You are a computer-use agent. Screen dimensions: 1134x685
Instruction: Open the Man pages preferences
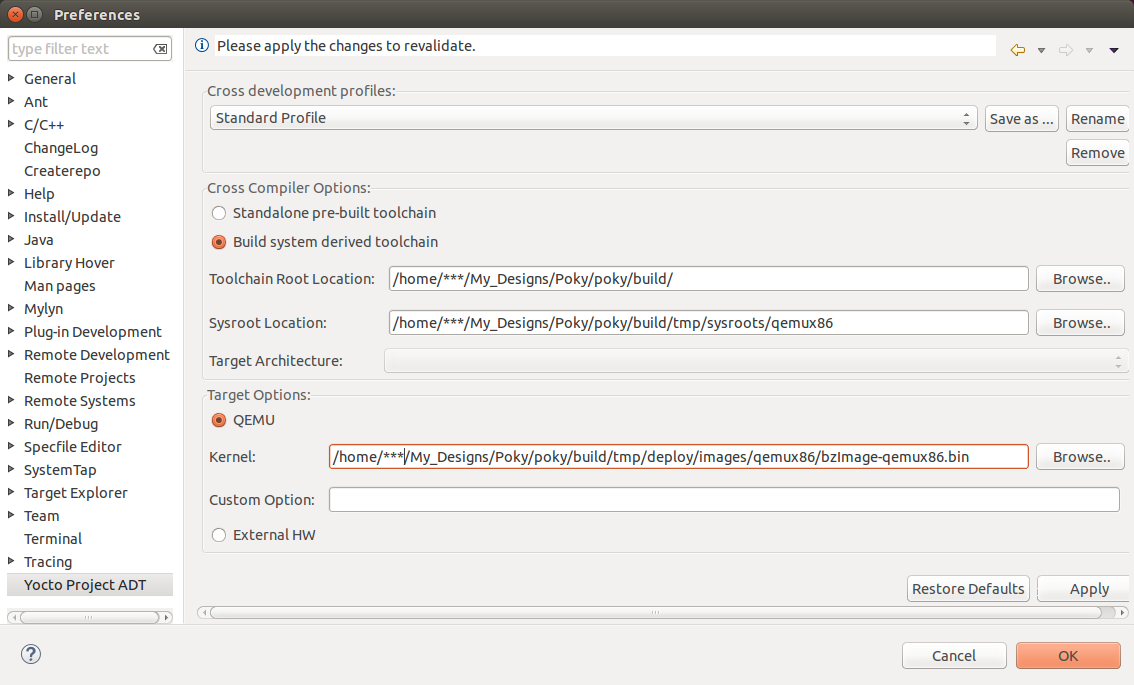click(59, 285)
